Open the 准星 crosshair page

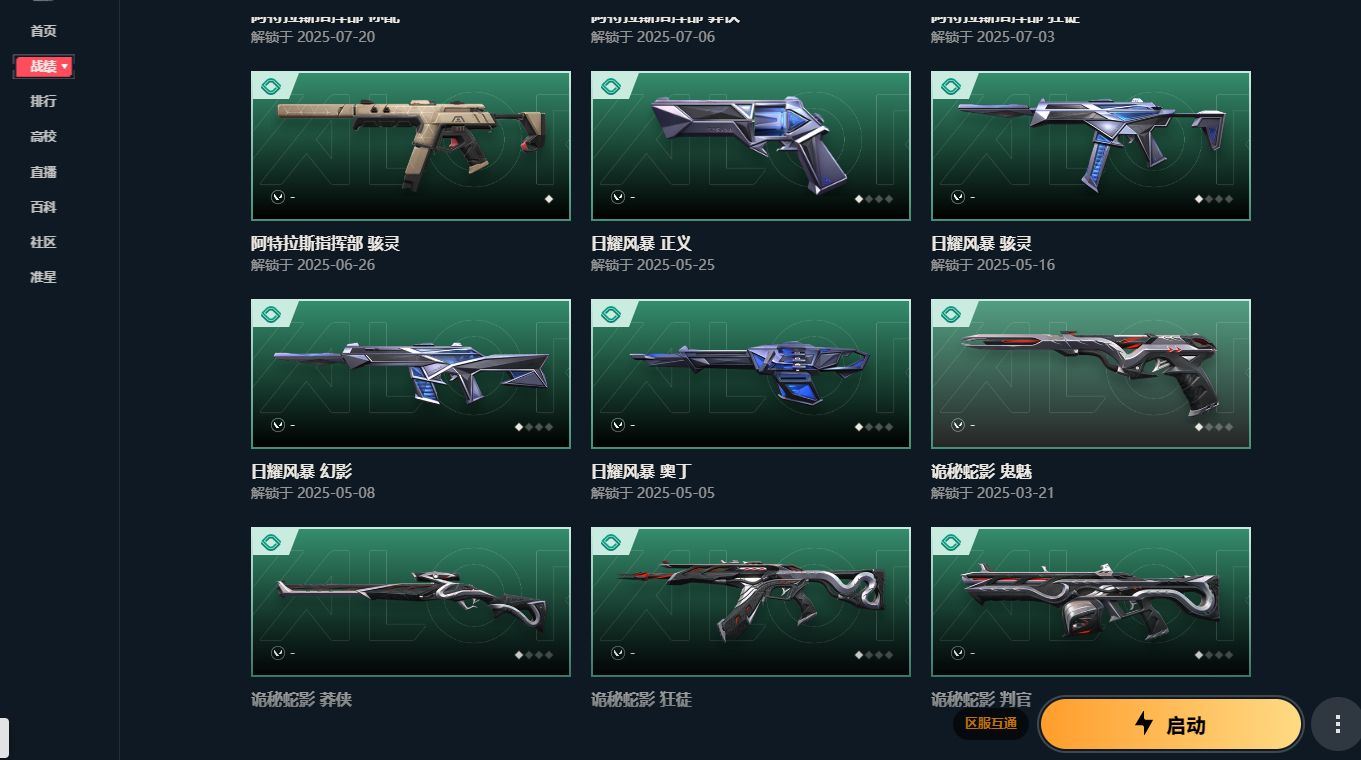pos(43,277)
